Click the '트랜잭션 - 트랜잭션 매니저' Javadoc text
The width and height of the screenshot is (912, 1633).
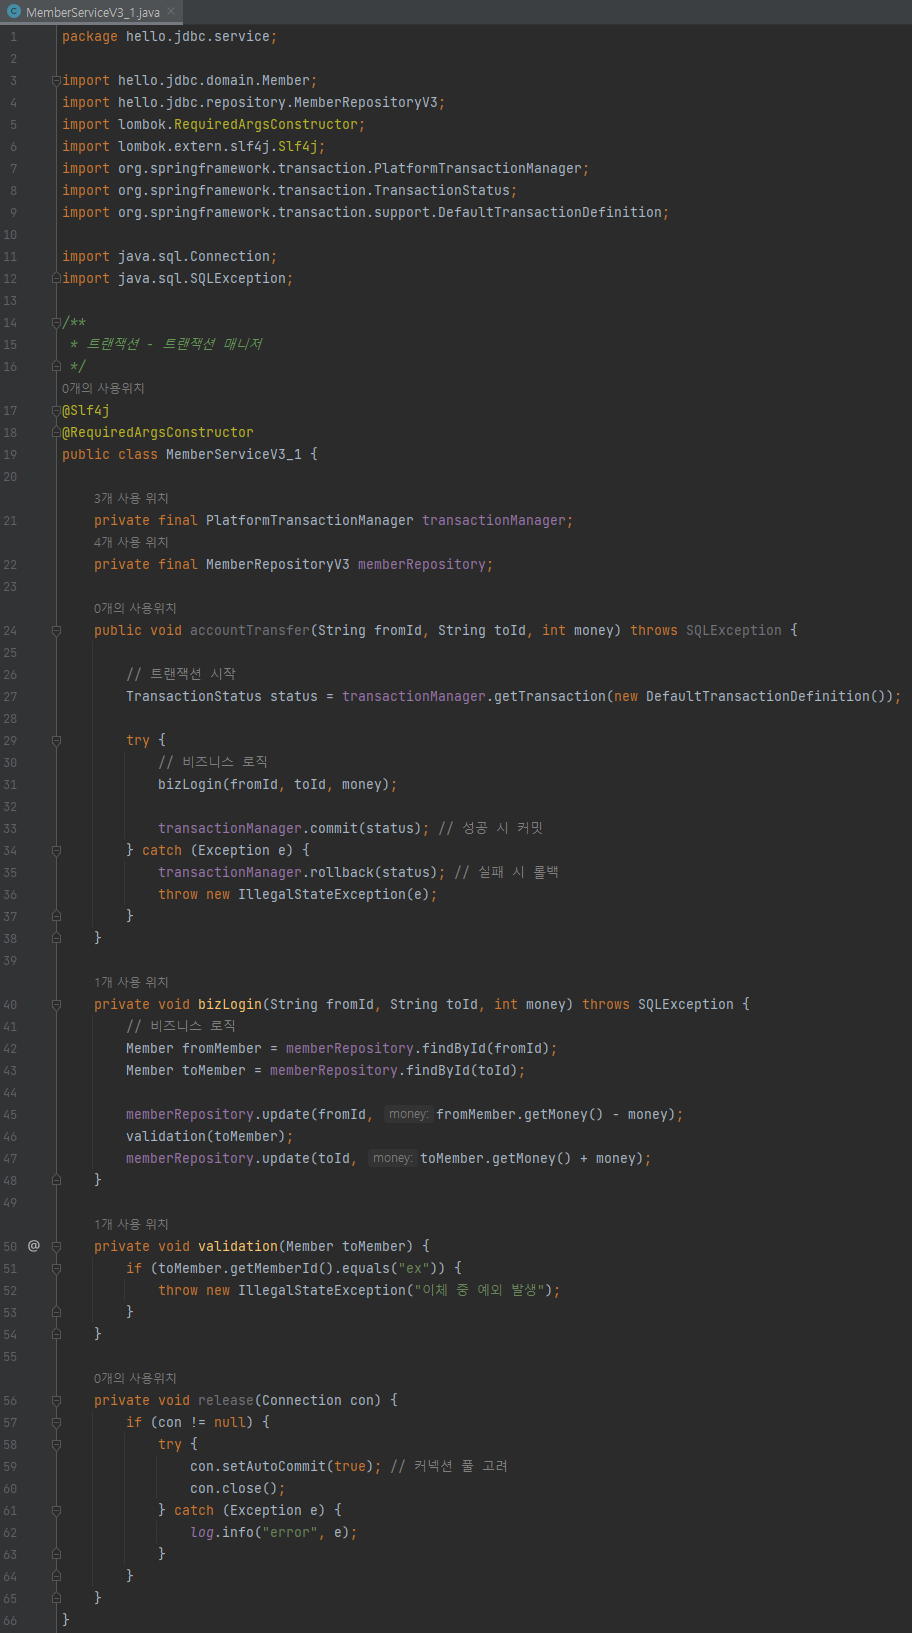click(x=174, y=344)
